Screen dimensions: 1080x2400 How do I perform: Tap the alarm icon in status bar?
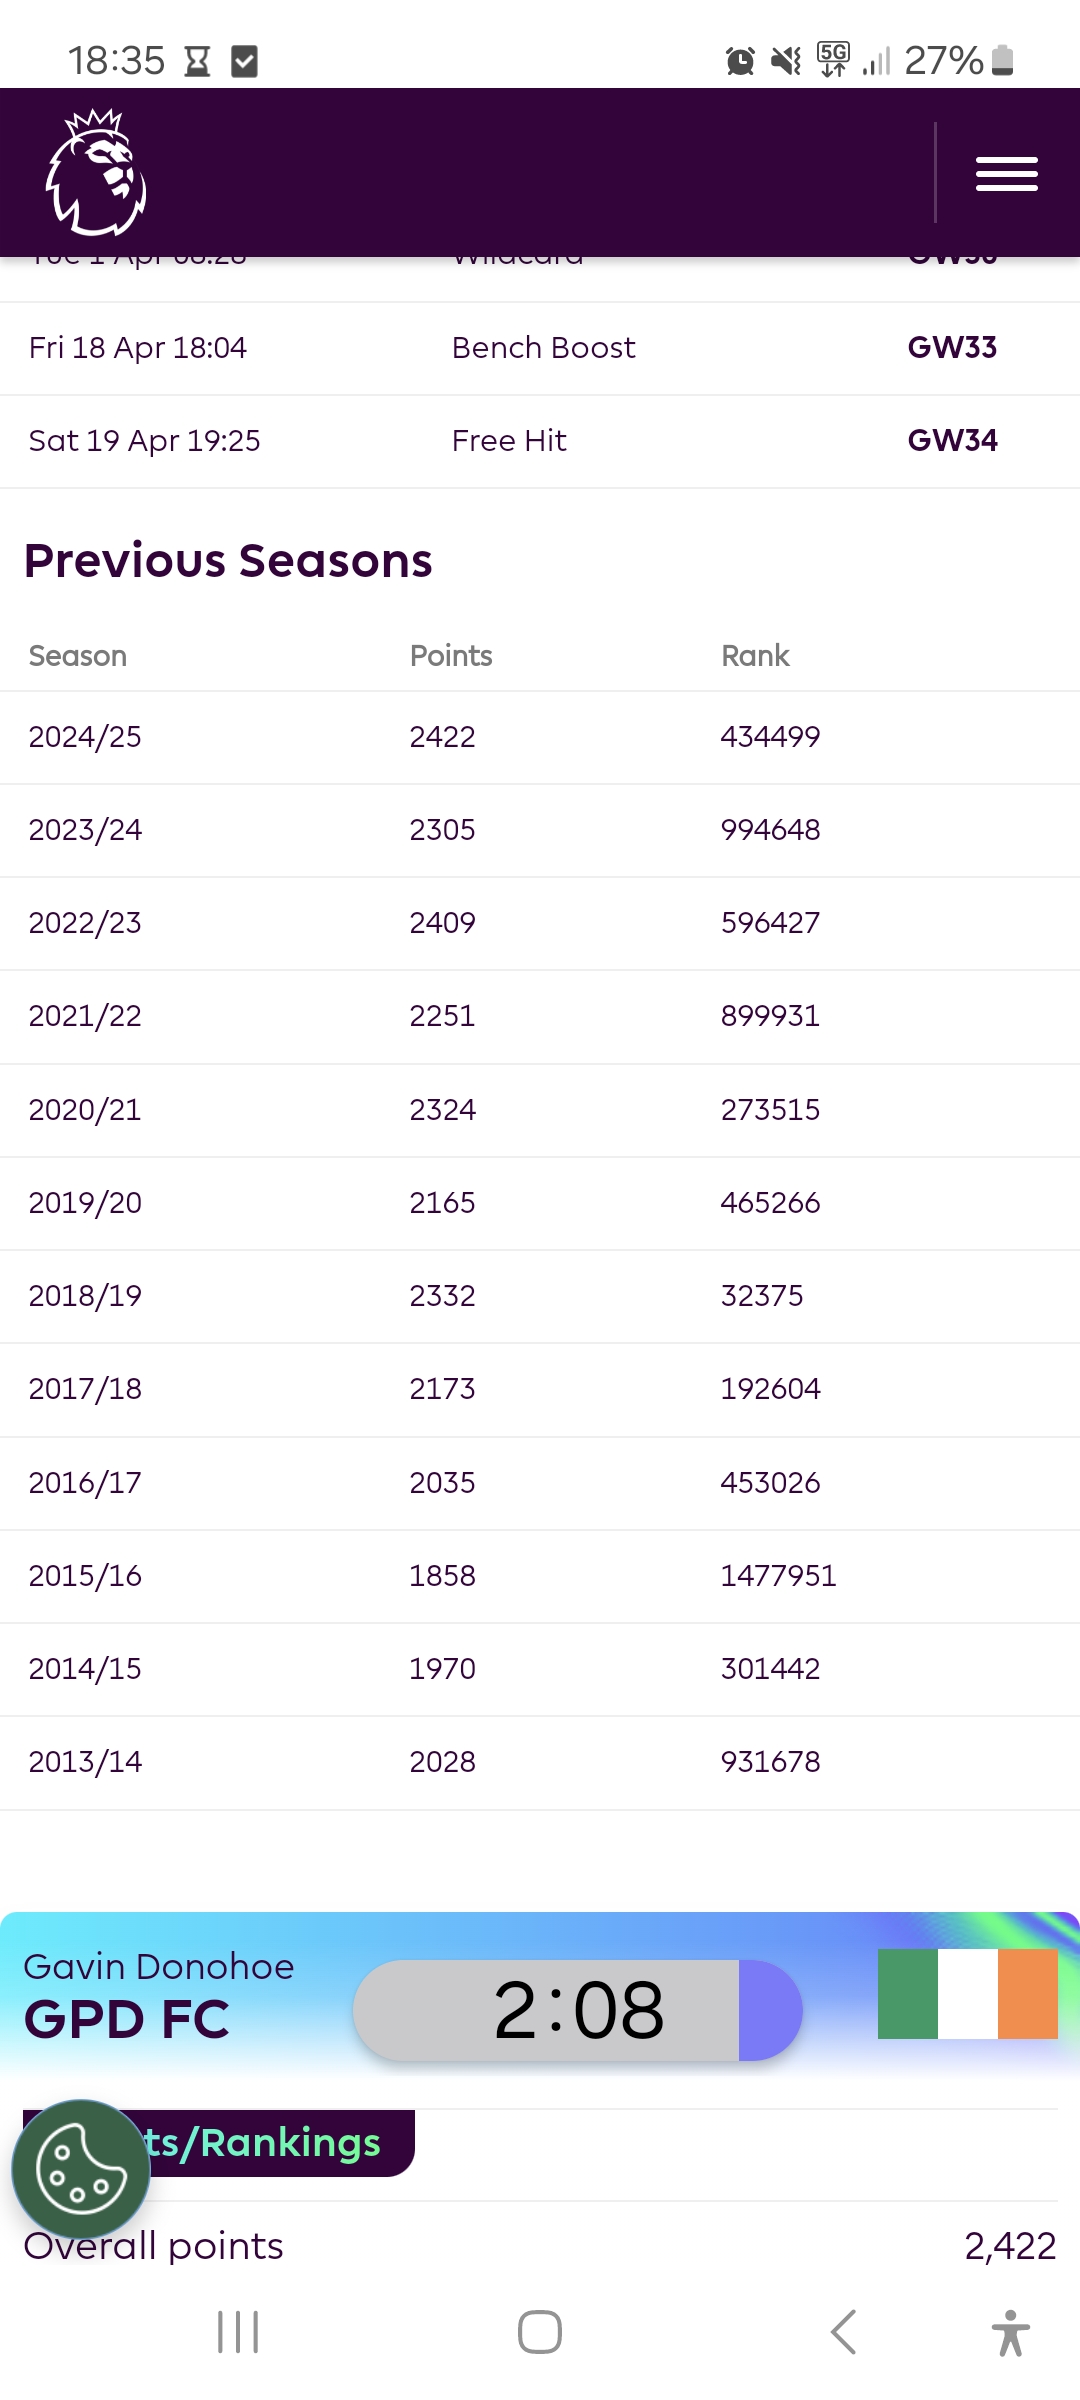click(740, 61)
